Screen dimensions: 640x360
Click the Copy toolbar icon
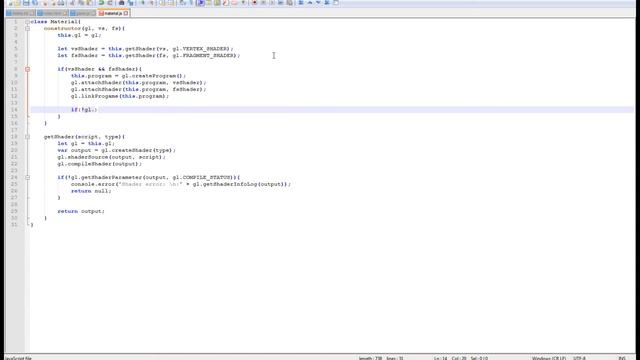pos(81,3)
